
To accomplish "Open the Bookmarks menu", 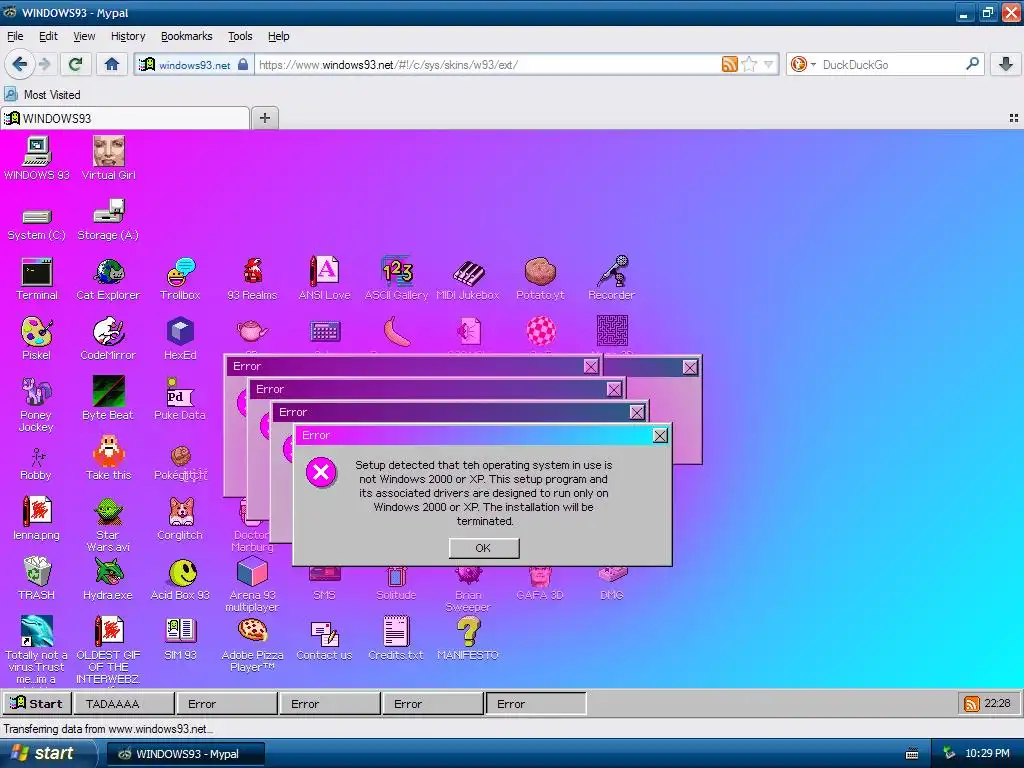I will (x=186, y=36).
